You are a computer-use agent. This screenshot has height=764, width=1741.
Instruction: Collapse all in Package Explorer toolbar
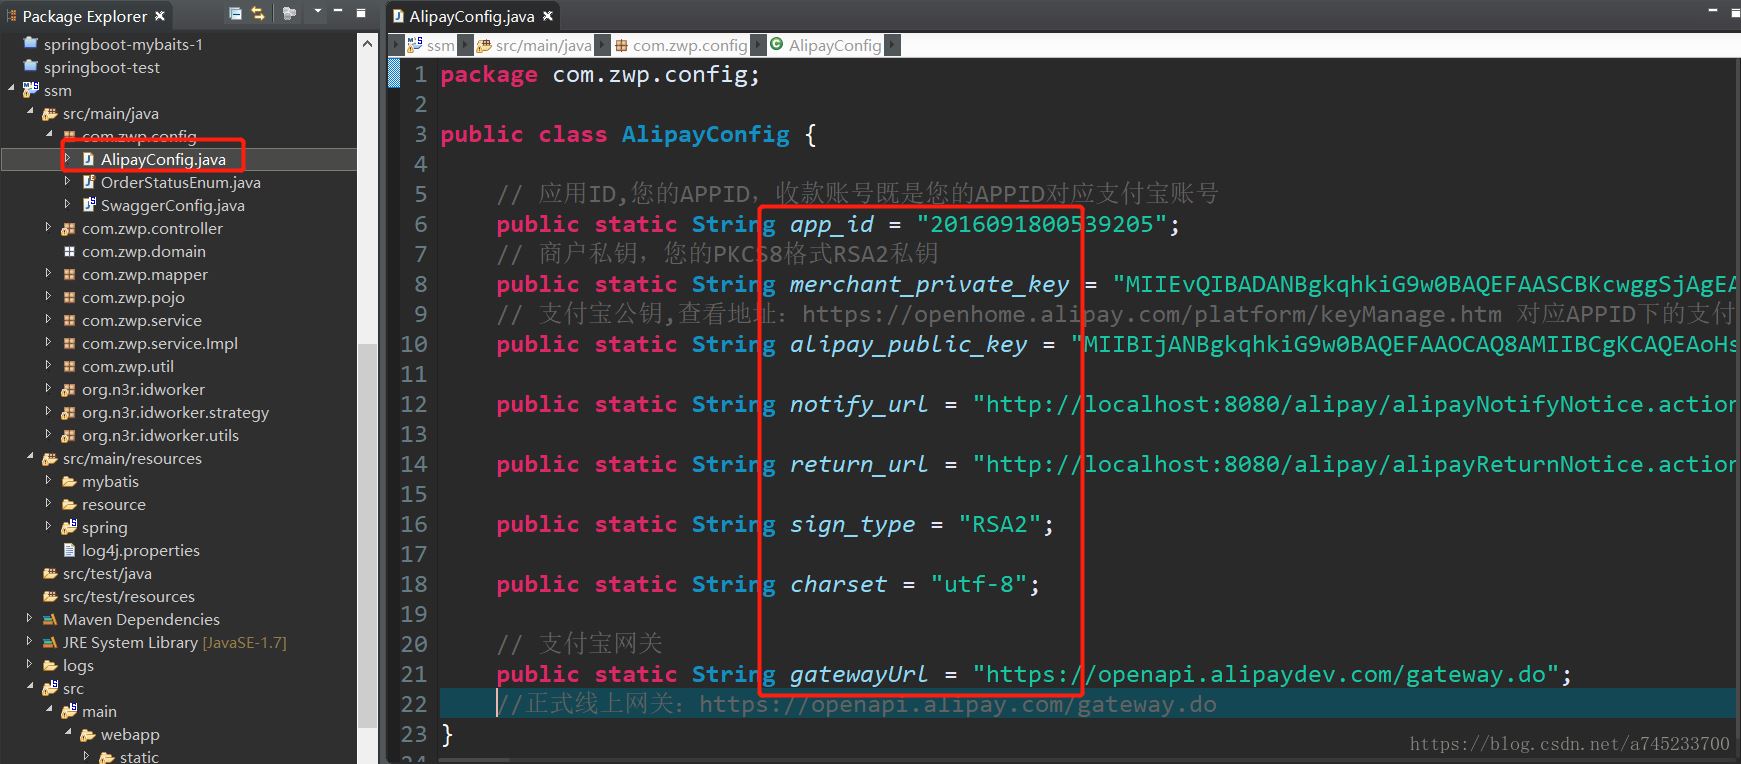click(x=235, y=13)
